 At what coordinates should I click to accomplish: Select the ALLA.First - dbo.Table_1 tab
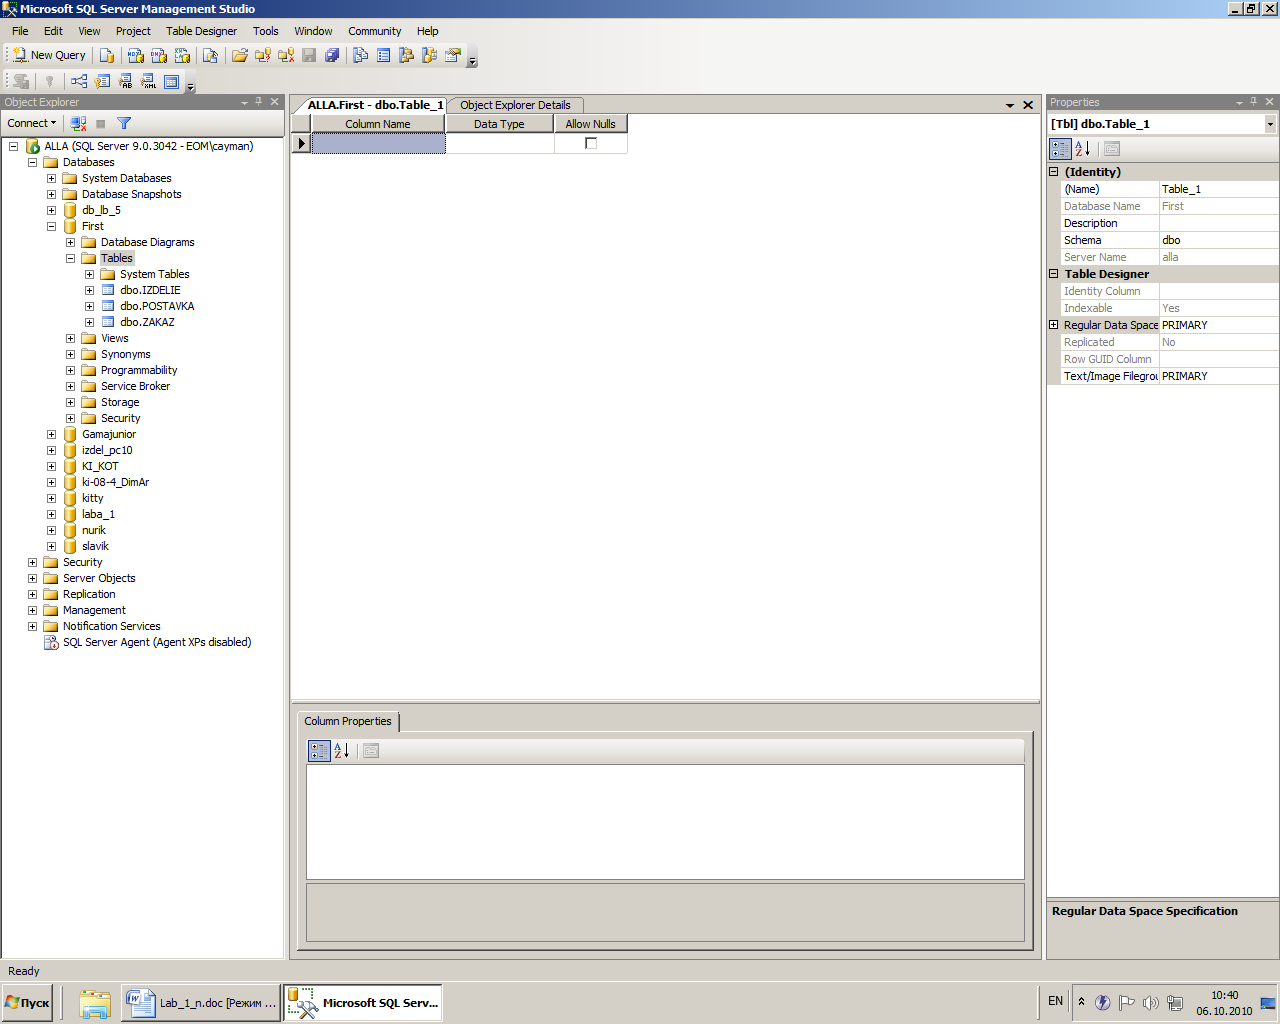pyautogui.click(x=374, y=105)
